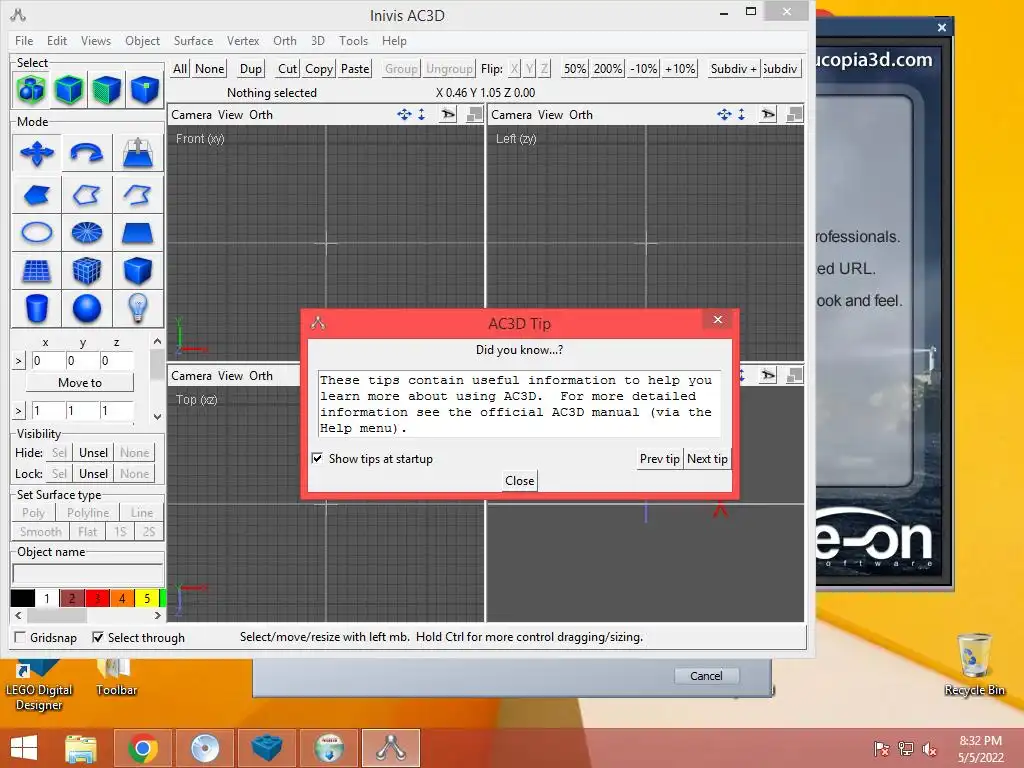Select Object selection mode cube icon
The width and height of the screenshot is (1024, 768).
(69, 89)
